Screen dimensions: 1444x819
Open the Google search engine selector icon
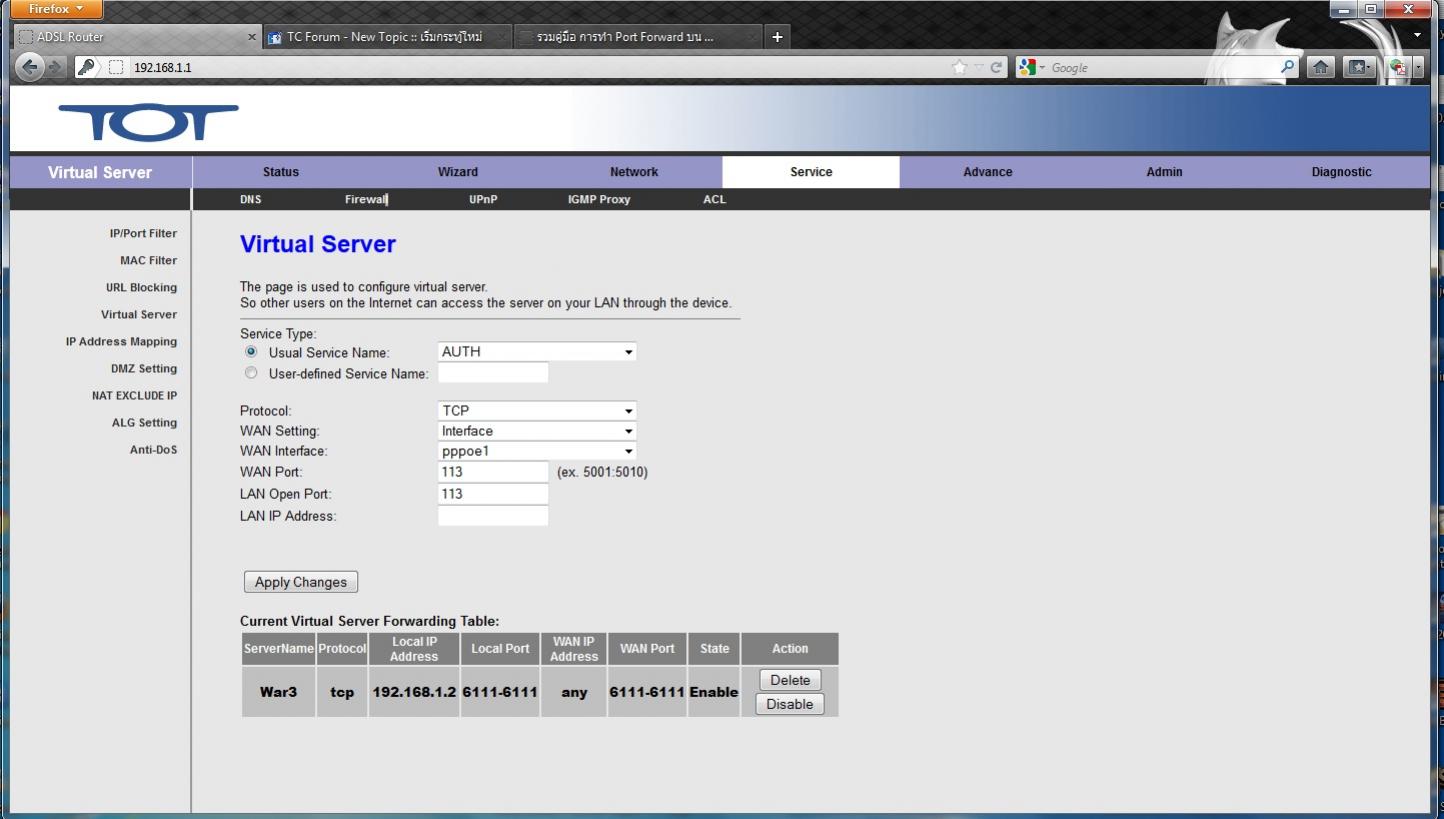pyautogui.click(x=1027, y=67)
